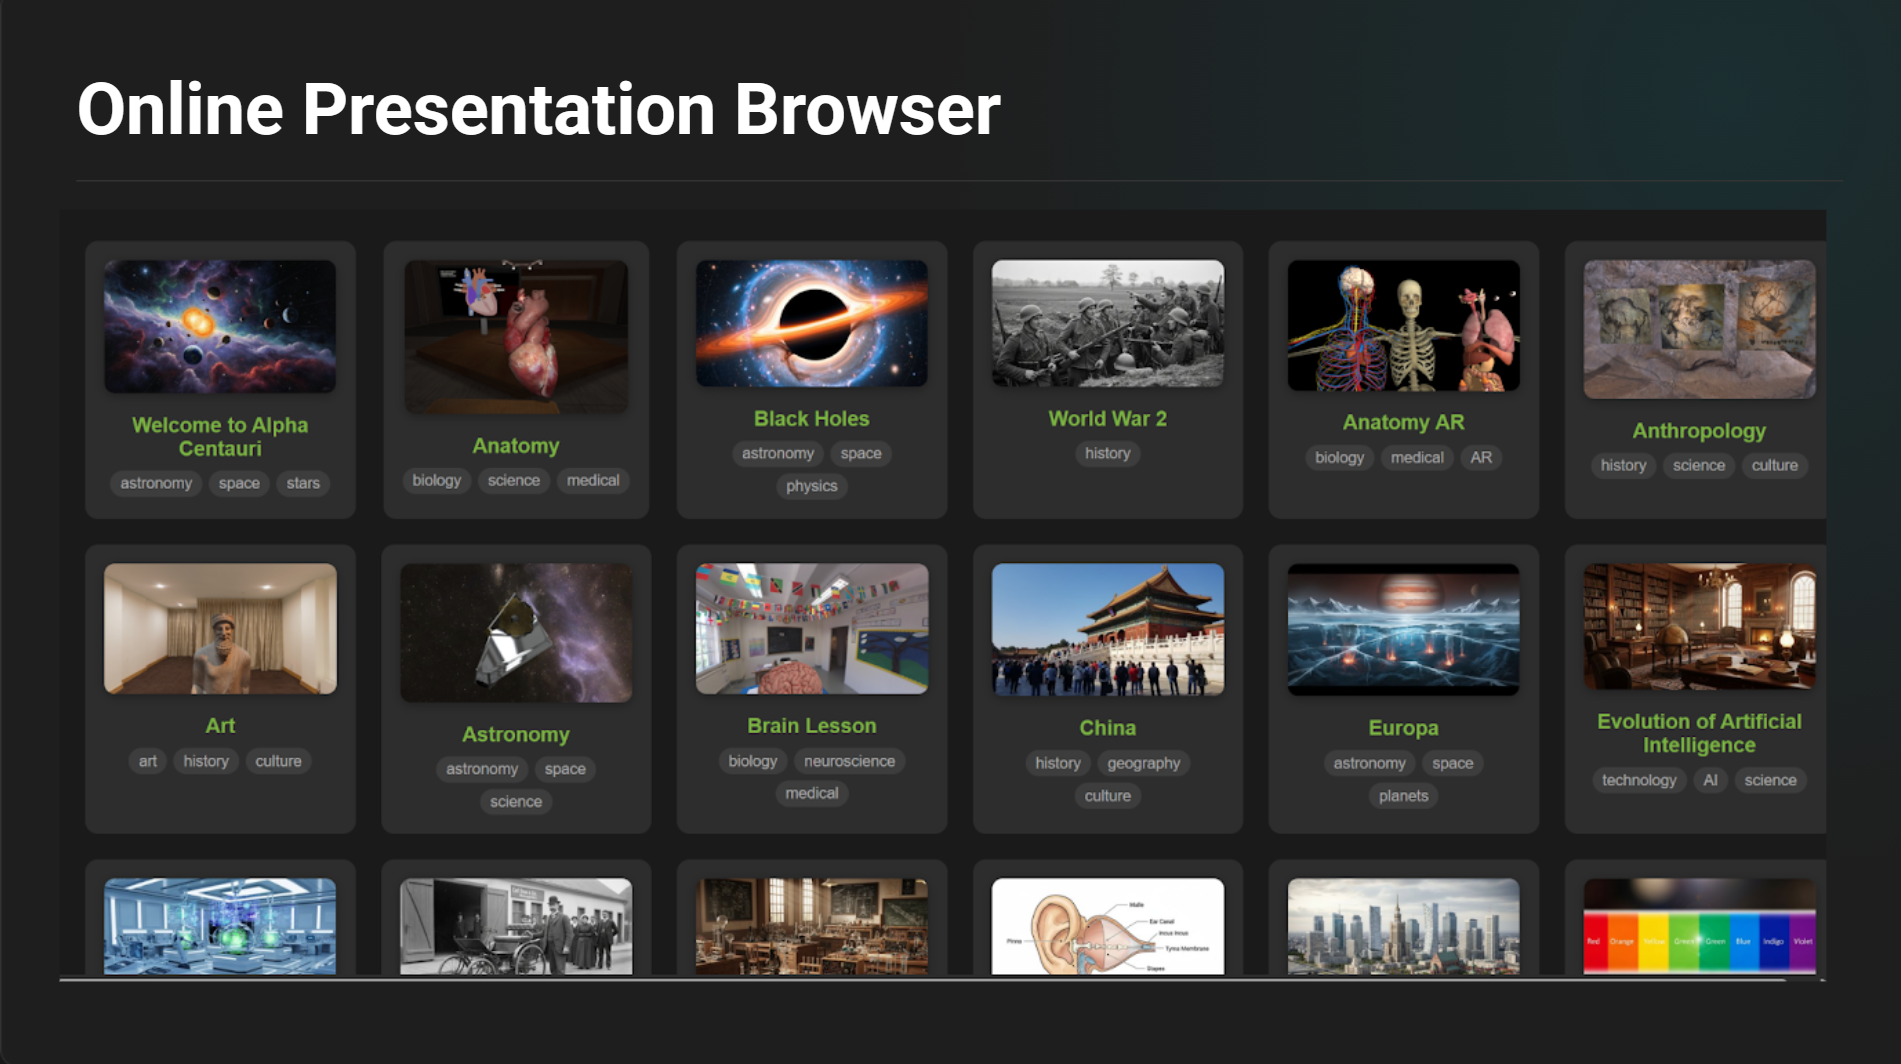Open the Art statue room thumbnail
The image size is (1901, 1064).
pos(220,628)
